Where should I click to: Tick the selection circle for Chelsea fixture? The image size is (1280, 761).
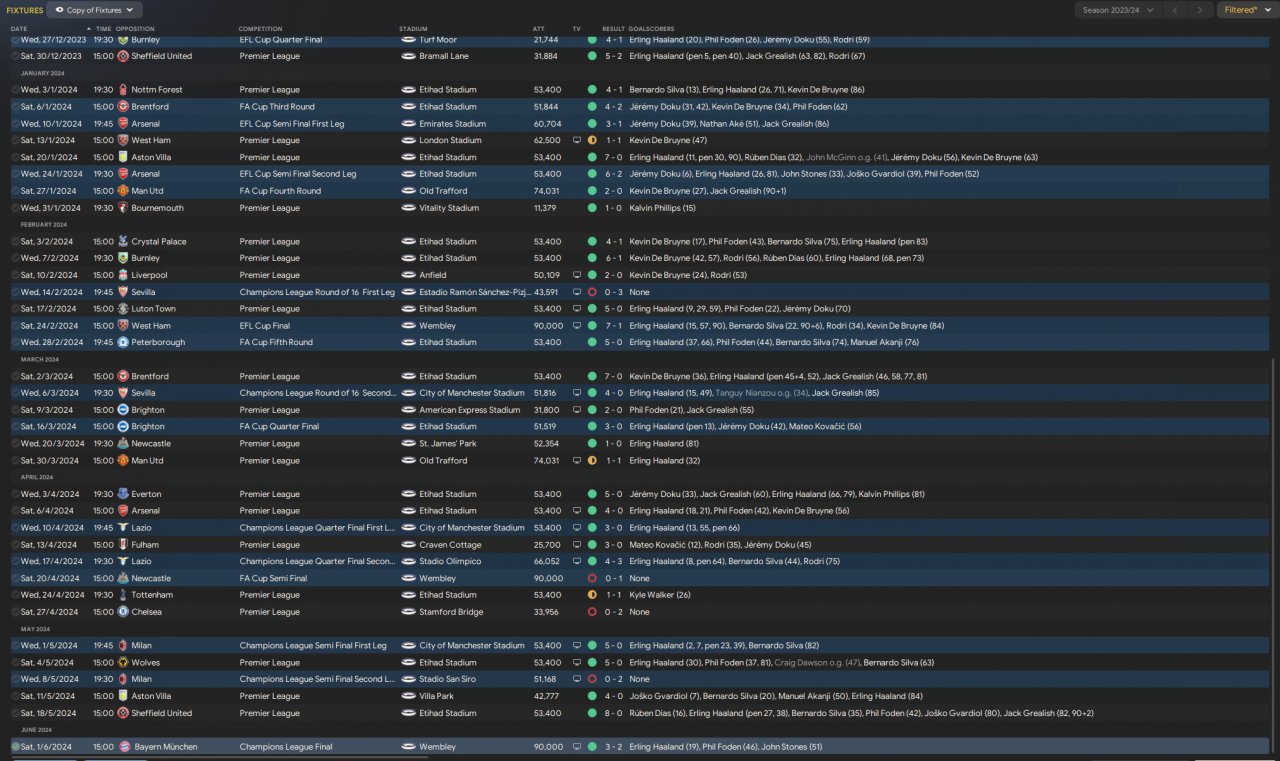tap(15, 612)
